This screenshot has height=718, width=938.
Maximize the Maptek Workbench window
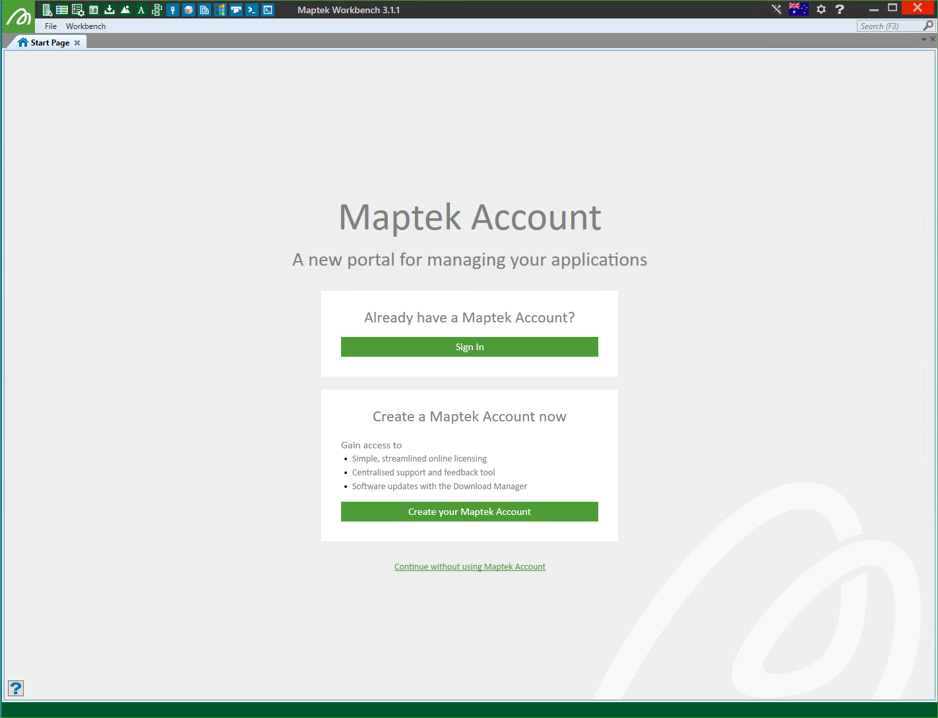pos(893,8)
